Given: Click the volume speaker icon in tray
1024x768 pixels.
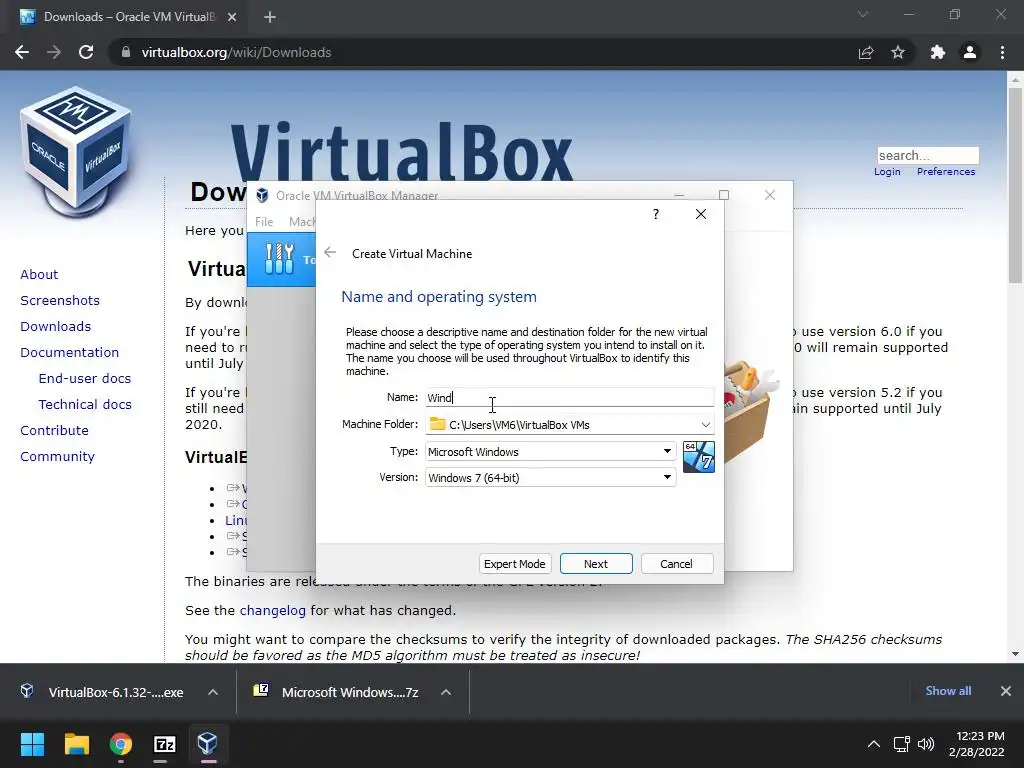Looking at the screenshot, I should pyautogui.click(x=926, y=744).
